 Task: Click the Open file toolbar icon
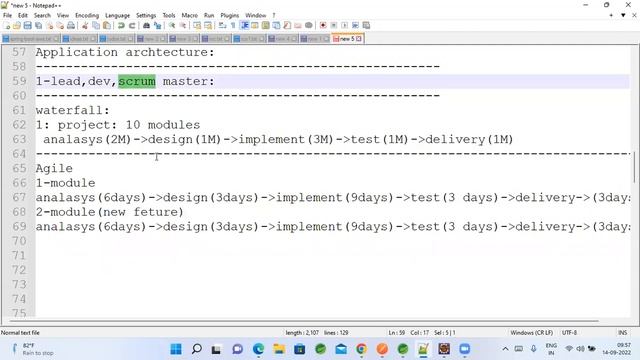[x=17, y=26]
